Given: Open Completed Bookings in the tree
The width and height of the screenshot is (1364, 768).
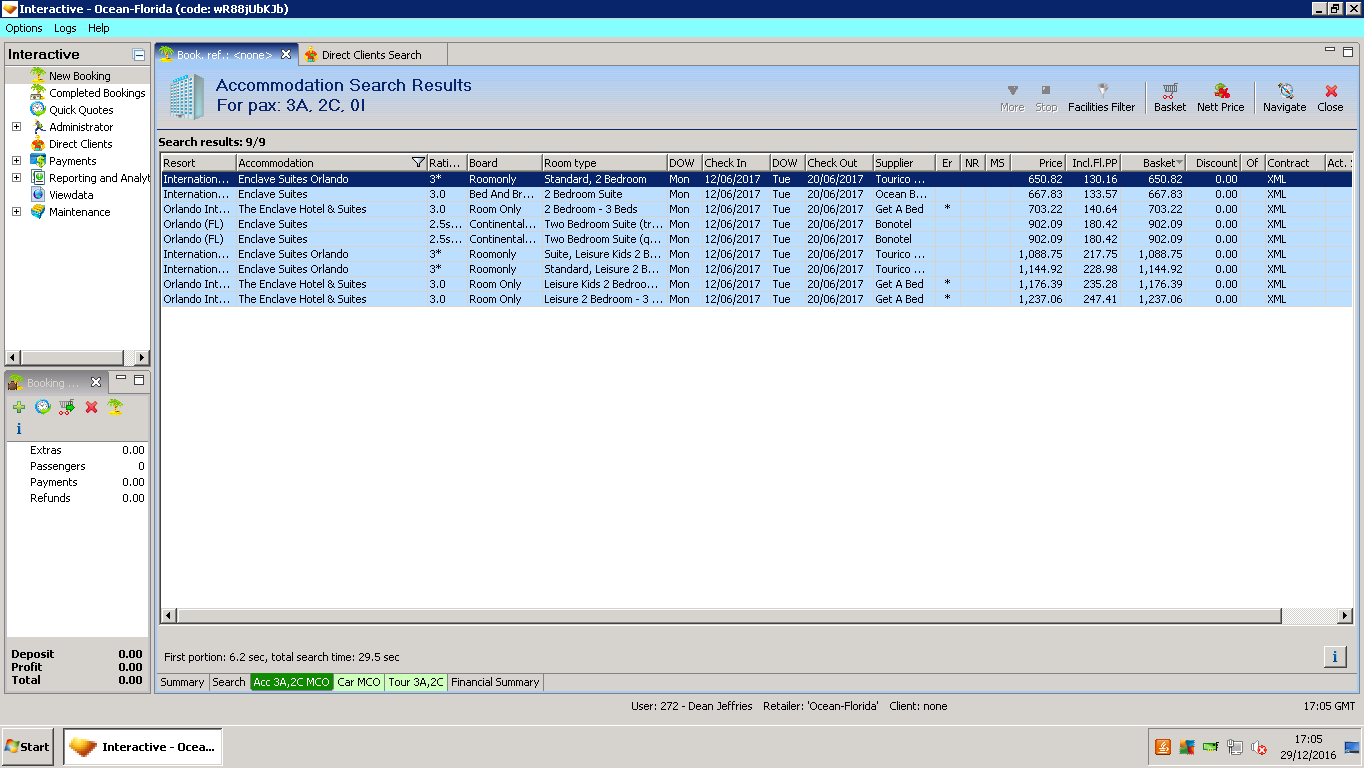Looking at the screenshot, I should click(97, 93).
